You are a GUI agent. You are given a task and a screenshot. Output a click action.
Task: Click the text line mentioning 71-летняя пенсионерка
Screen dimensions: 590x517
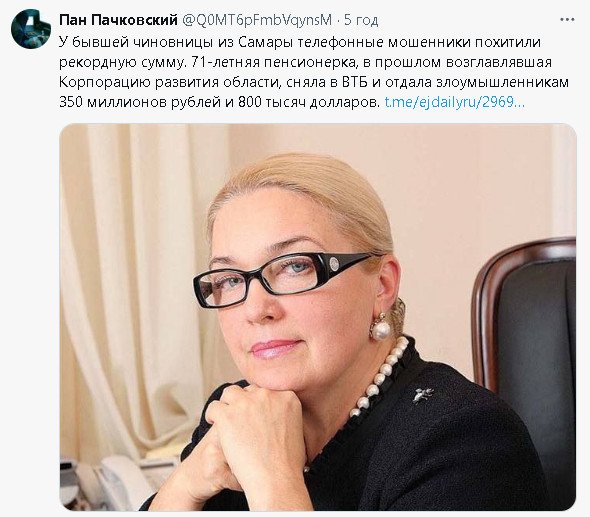pos(305,62)
